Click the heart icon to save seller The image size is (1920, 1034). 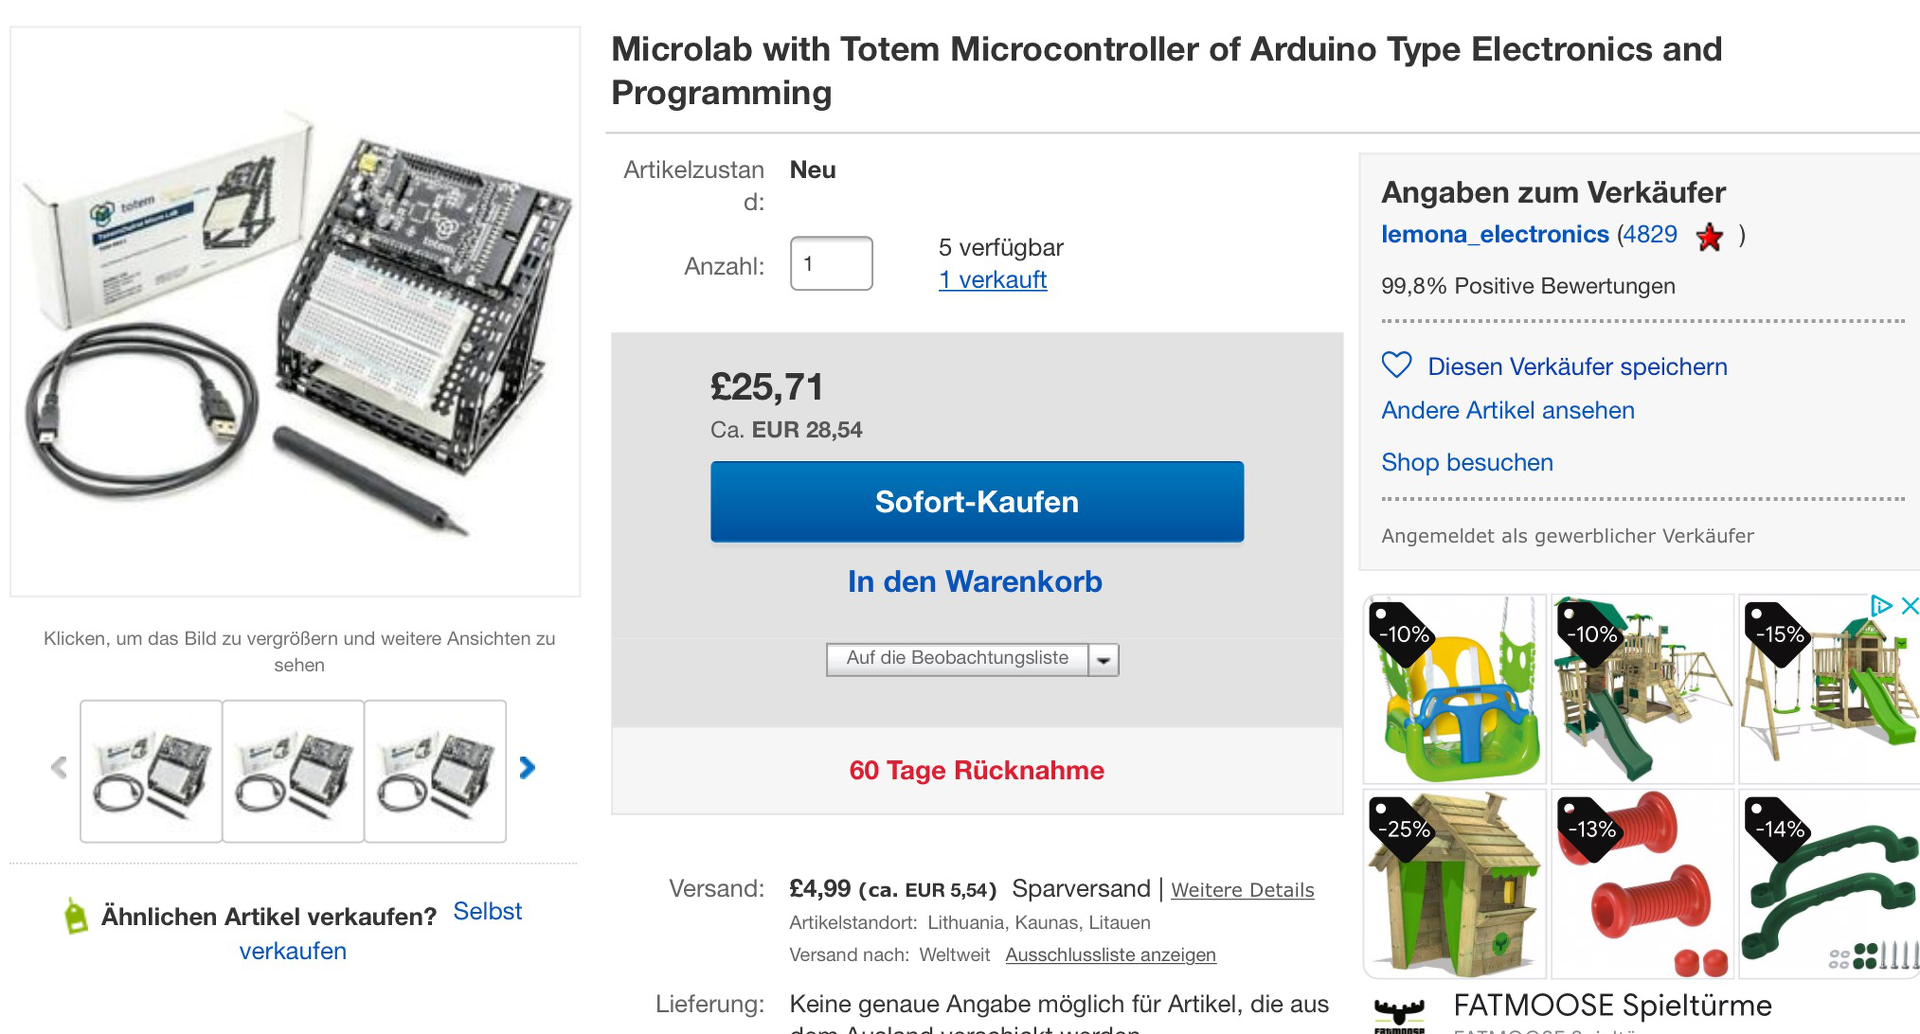point(1396,365)
